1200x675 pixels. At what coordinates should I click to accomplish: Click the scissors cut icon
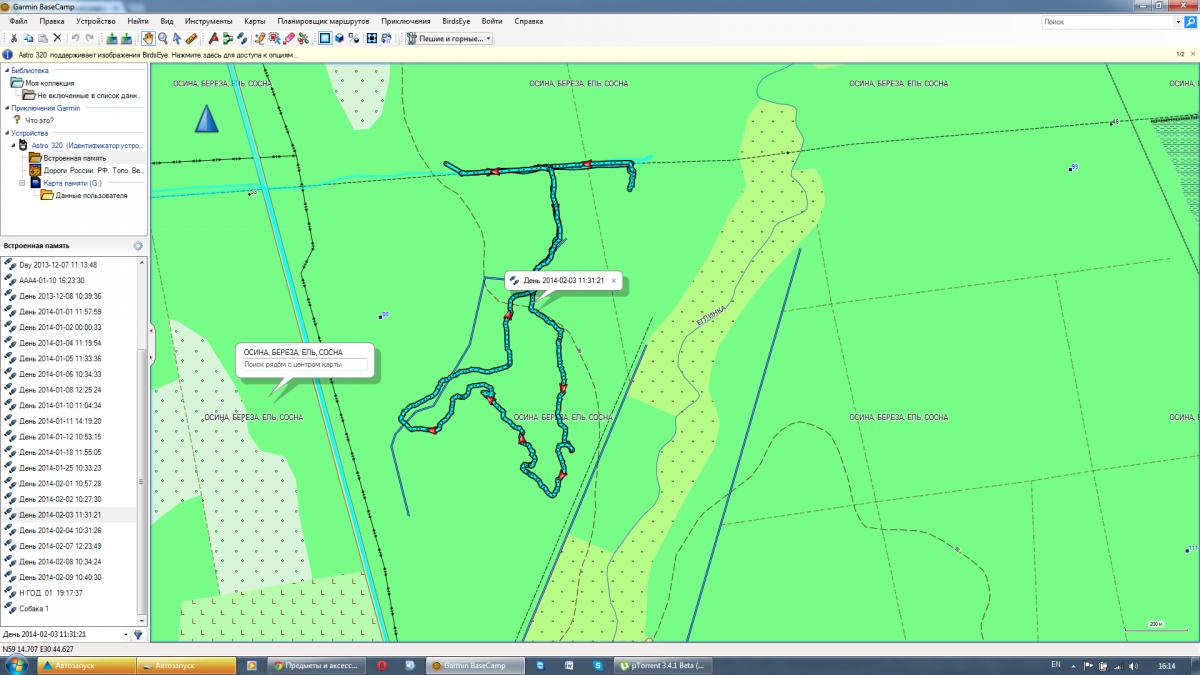point(14,38)
